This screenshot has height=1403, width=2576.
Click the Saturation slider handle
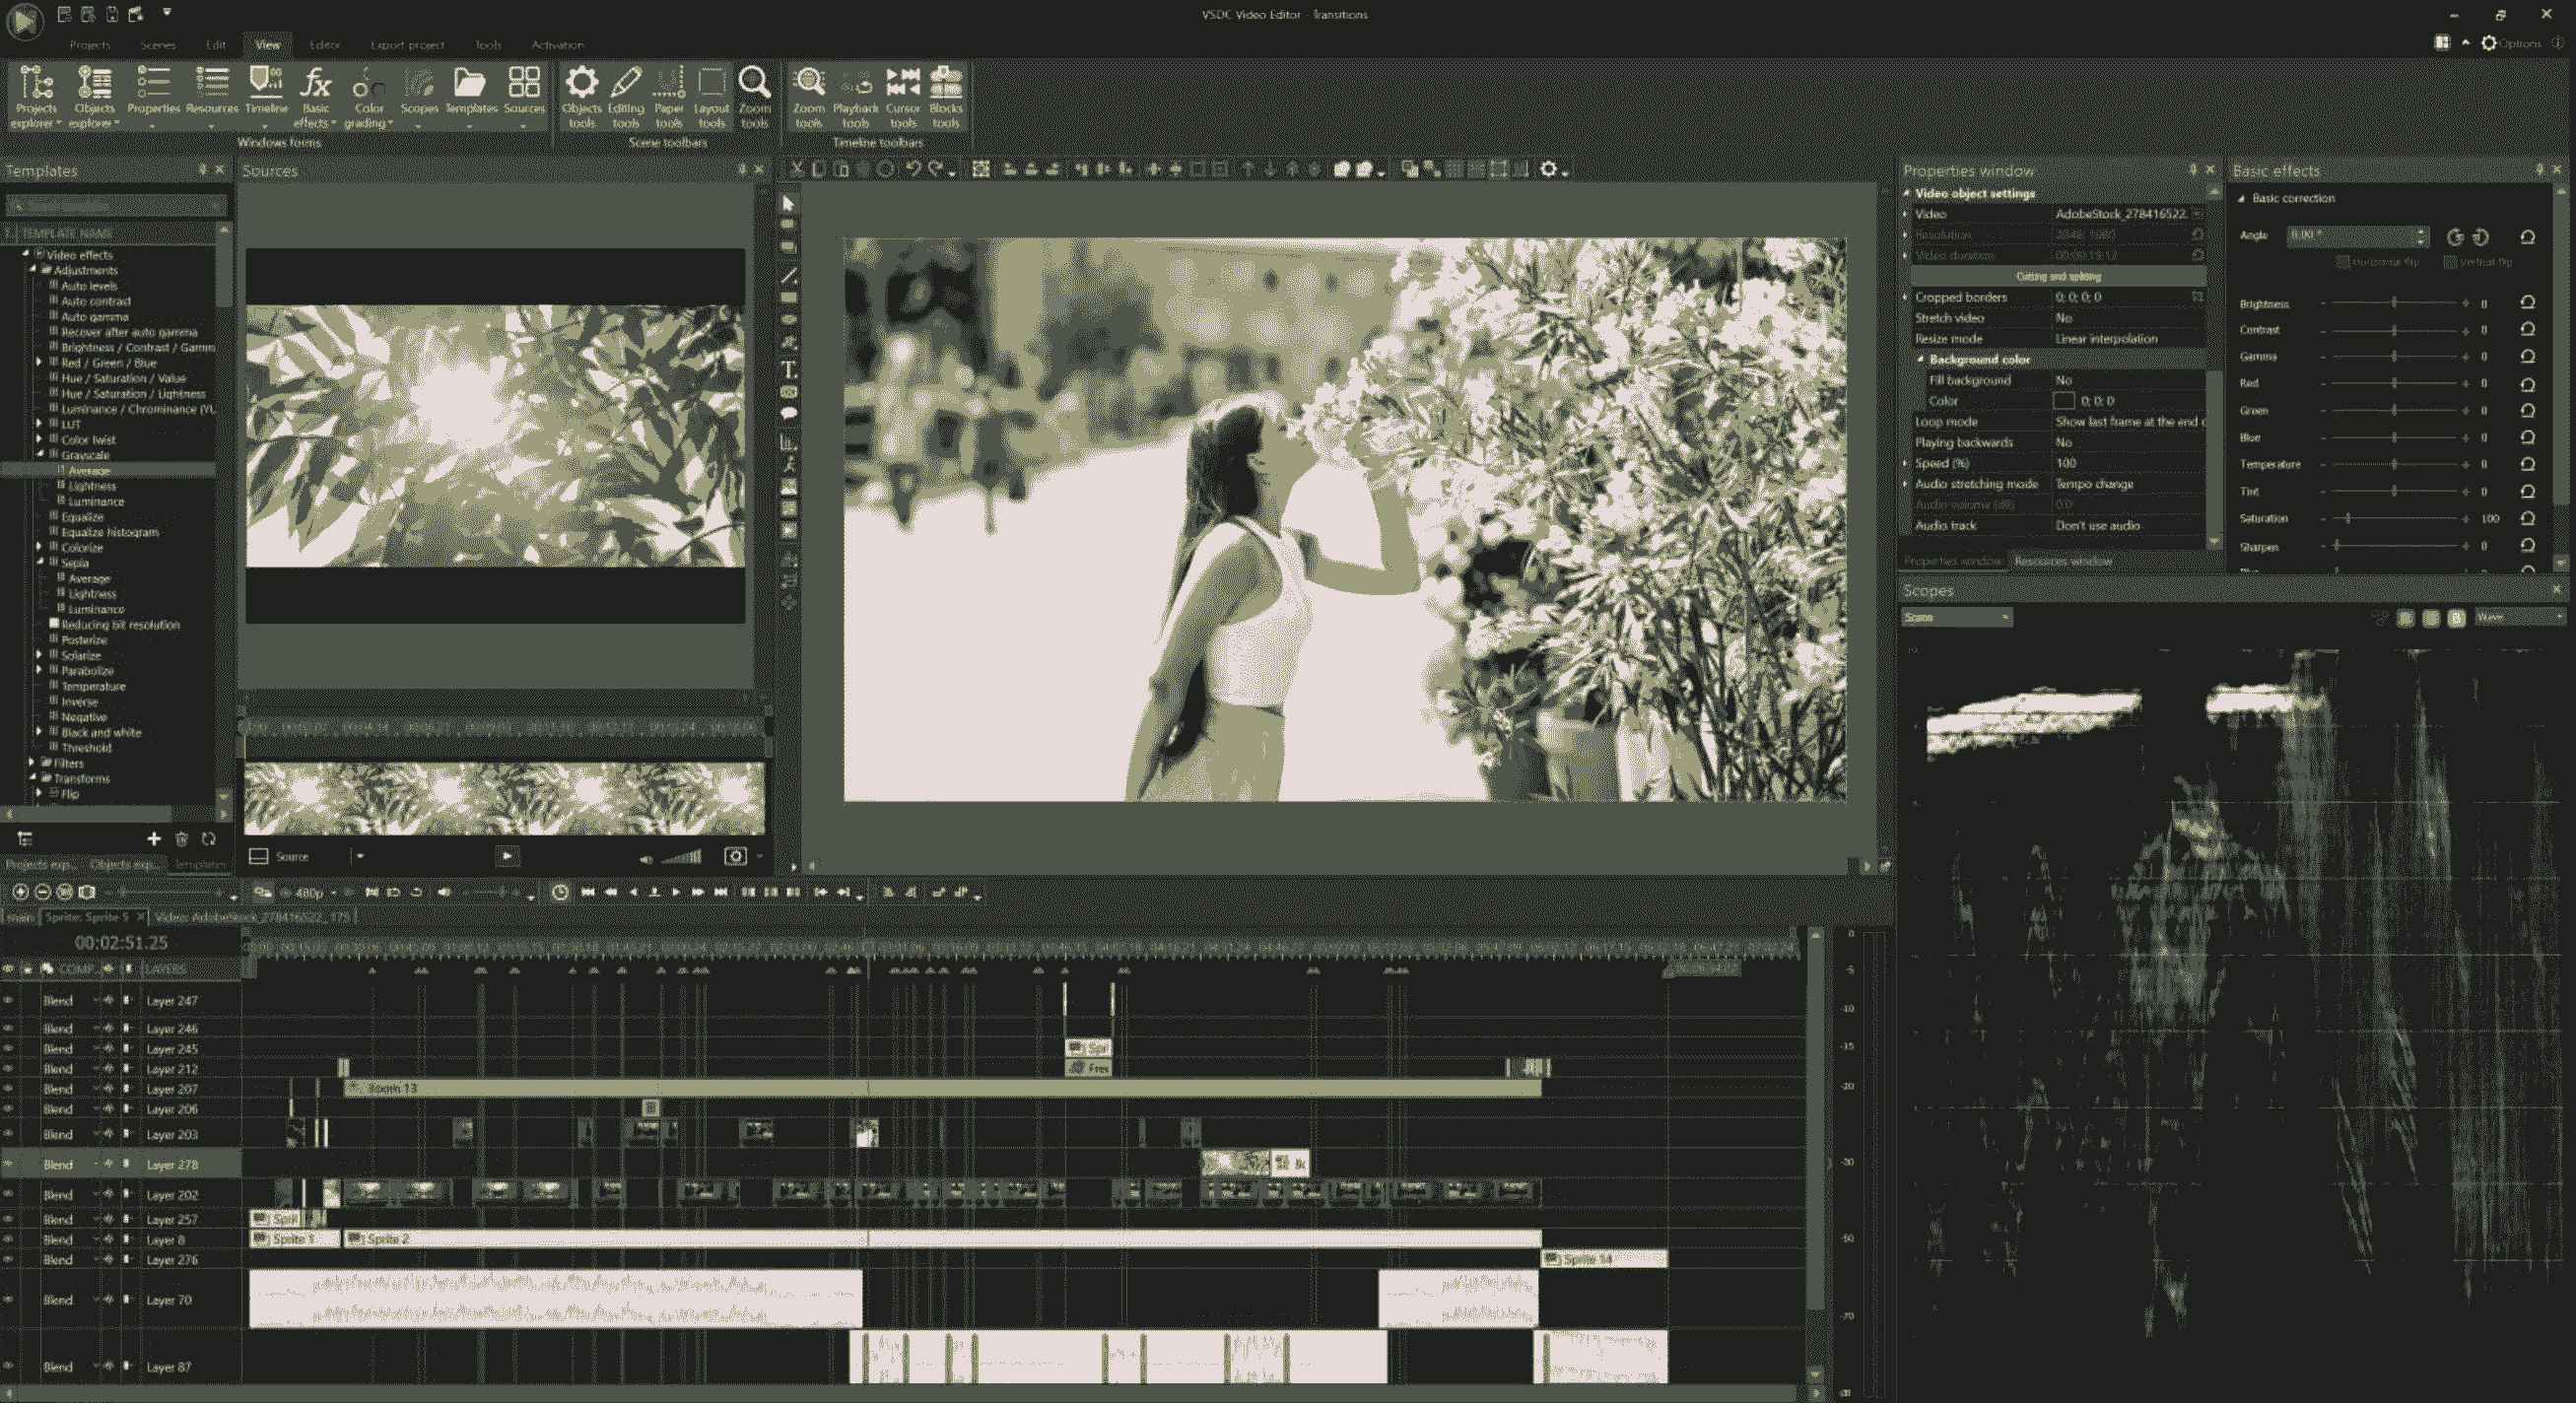(x=2347, y=518)
